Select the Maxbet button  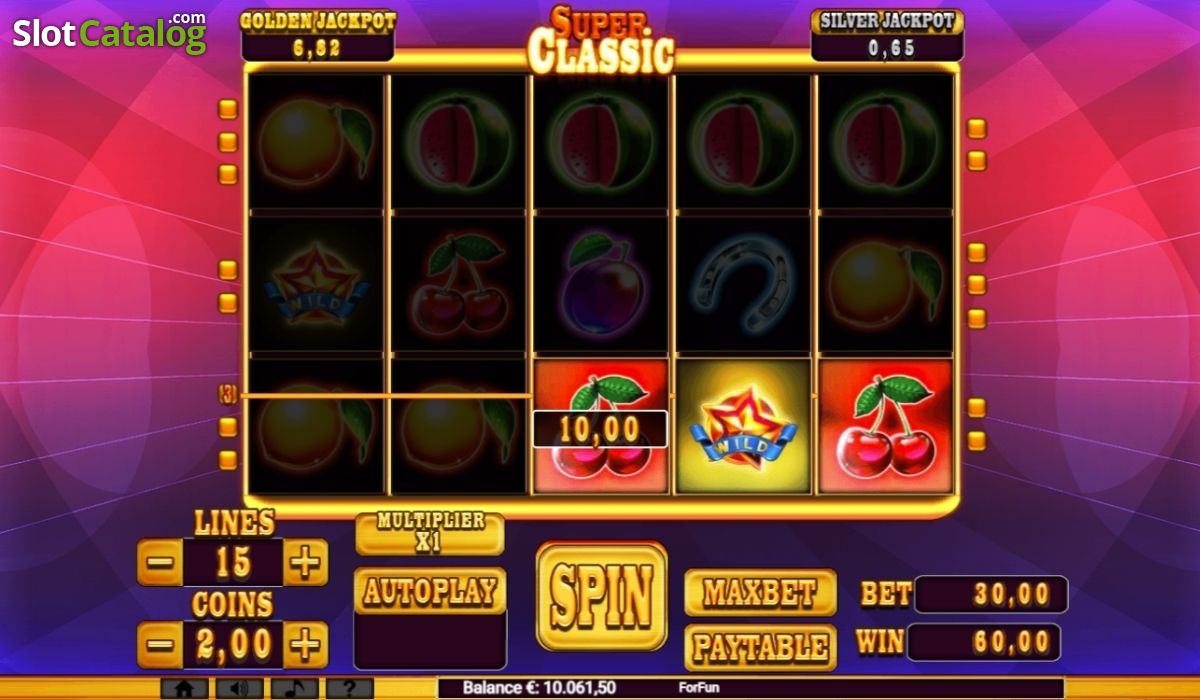point(760,592)
